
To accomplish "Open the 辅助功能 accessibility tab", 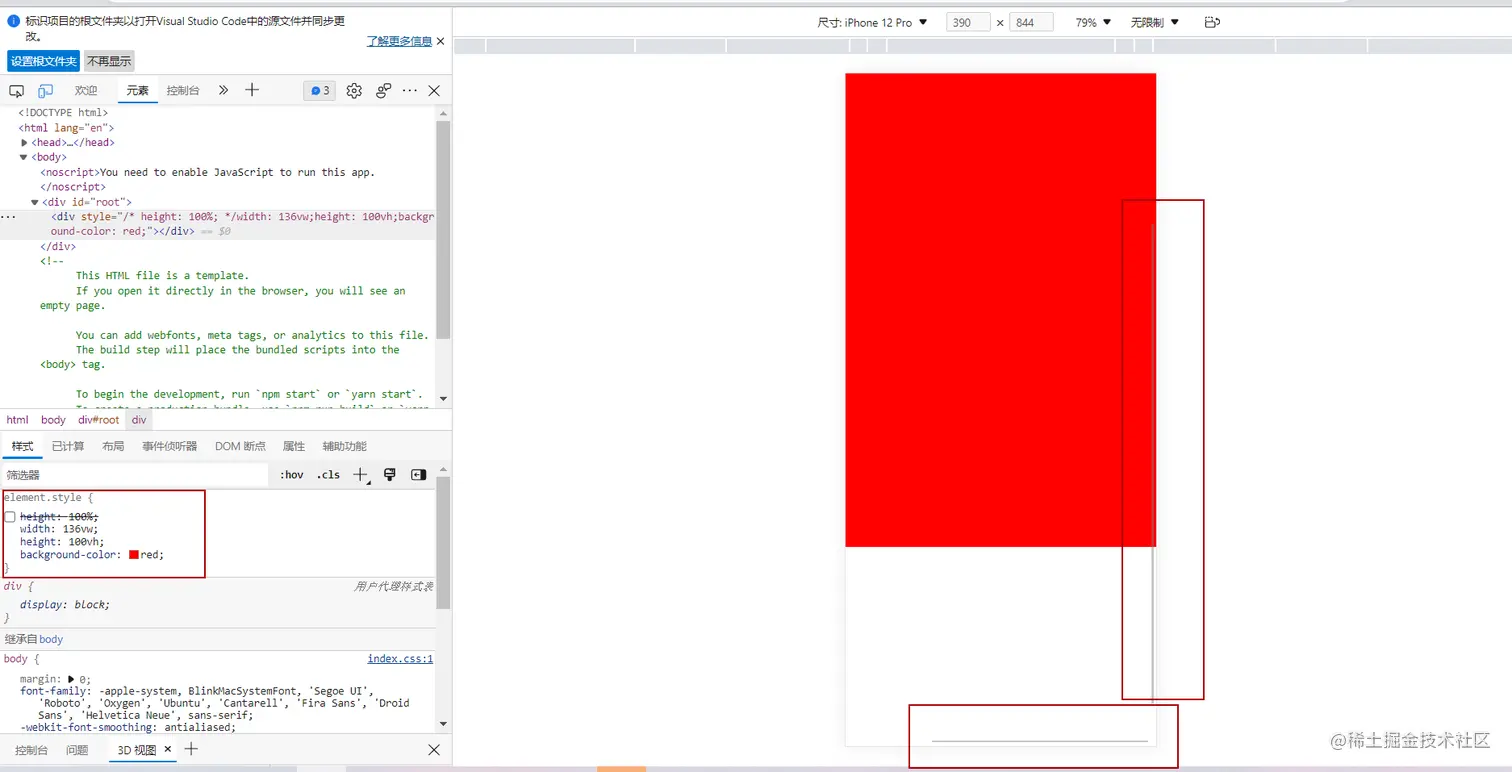I will 344,446.
